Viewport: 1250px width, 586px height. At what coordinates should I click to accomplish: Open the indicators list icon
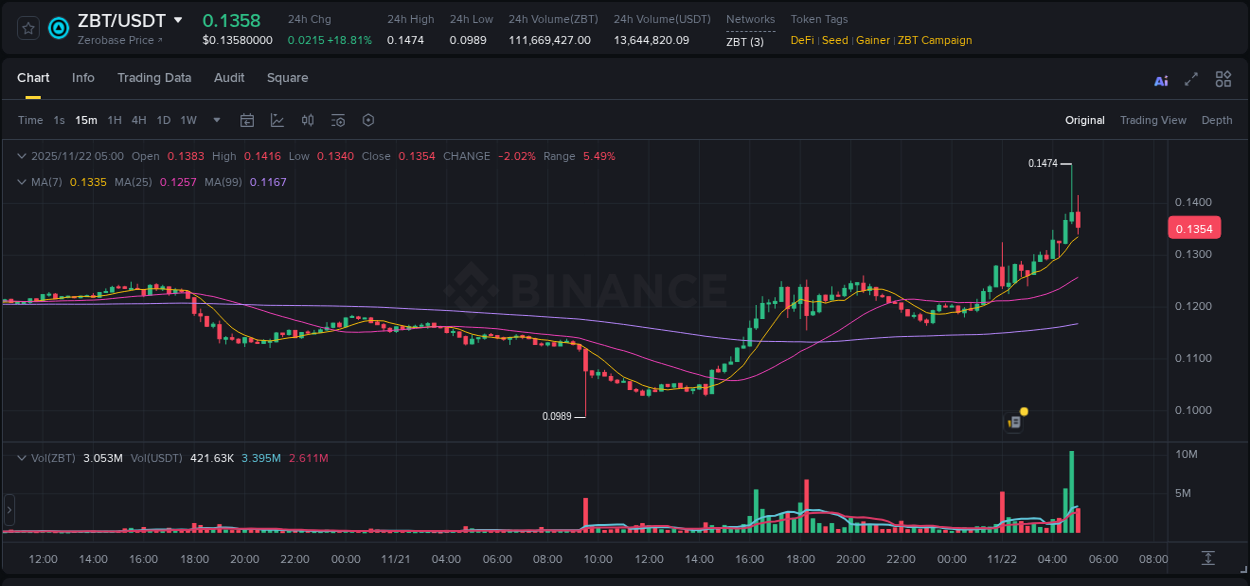point(338,120)
